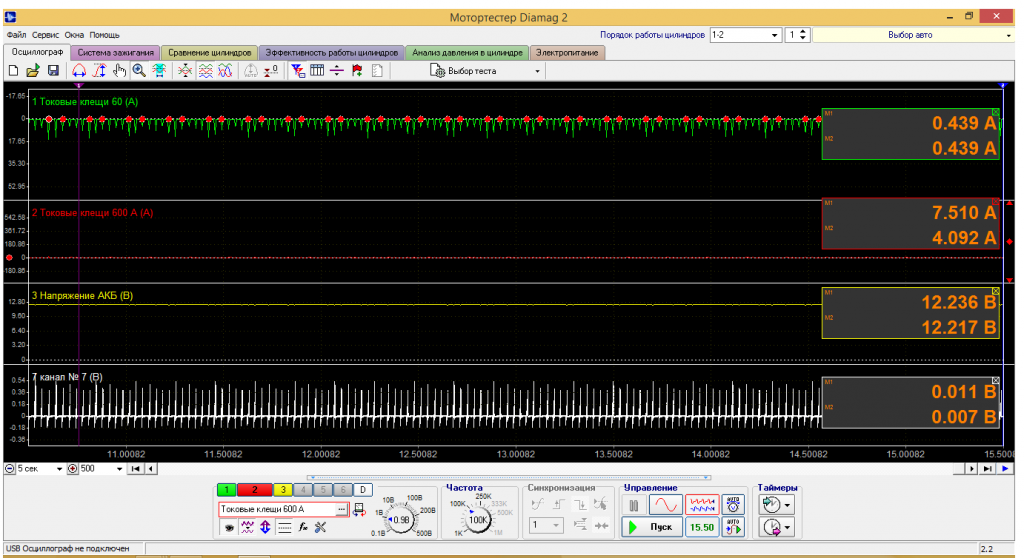Click the teal waveform fit icon
Viewport: 1024px width, 558px height.
pos(159,71)
